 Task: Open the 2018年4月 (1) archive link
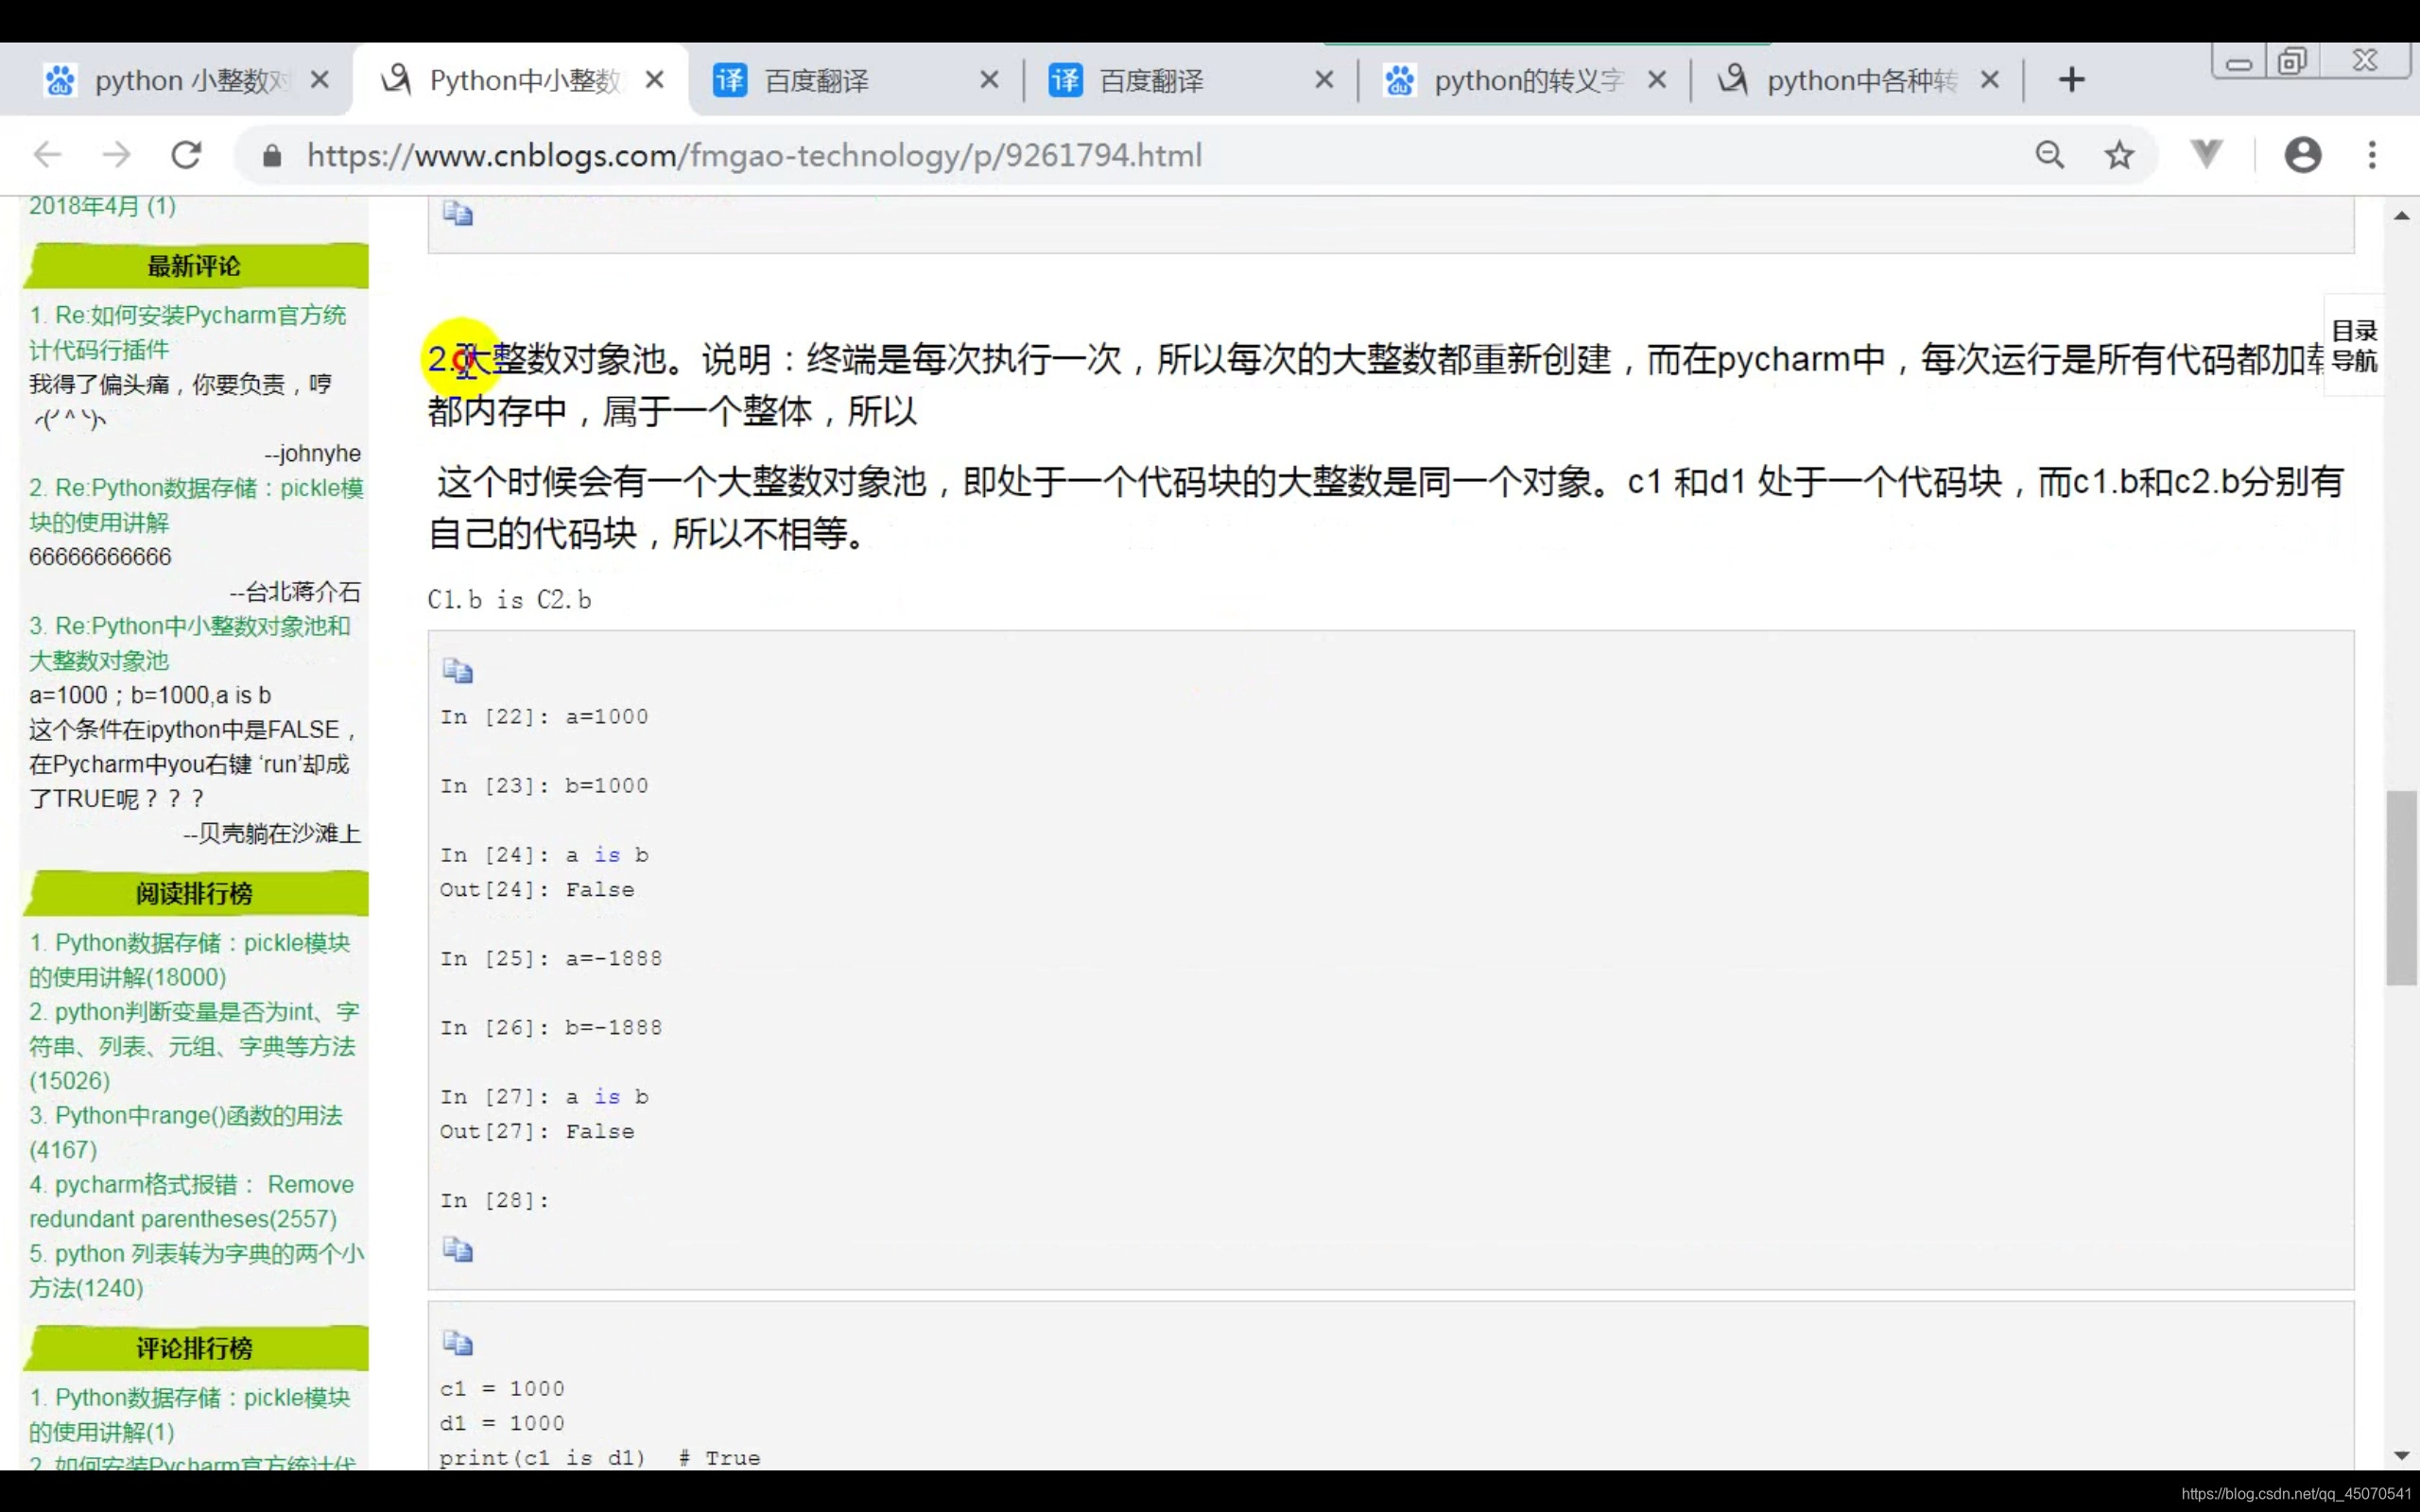point(102,206)
